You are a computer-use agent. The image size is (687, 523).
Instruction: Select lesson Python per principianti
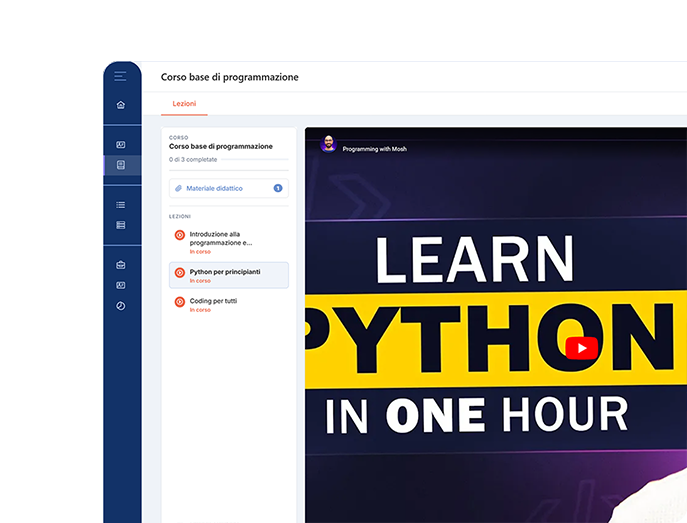[x=229, y=275]
